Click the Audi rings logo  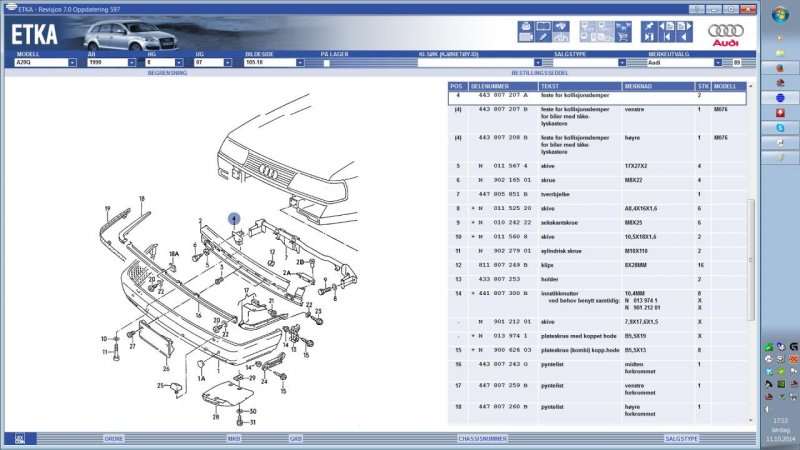[724, 33]
